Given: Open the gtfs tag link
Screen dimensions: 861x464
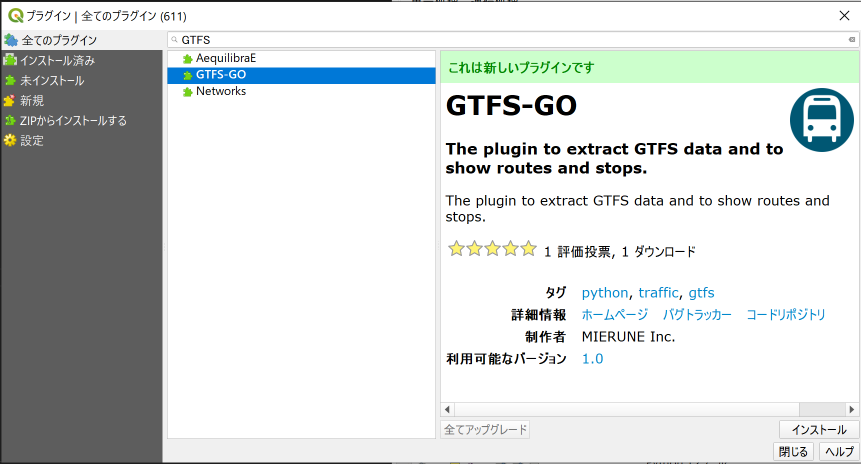Looking at the screenshot, I should coord(701,293).
